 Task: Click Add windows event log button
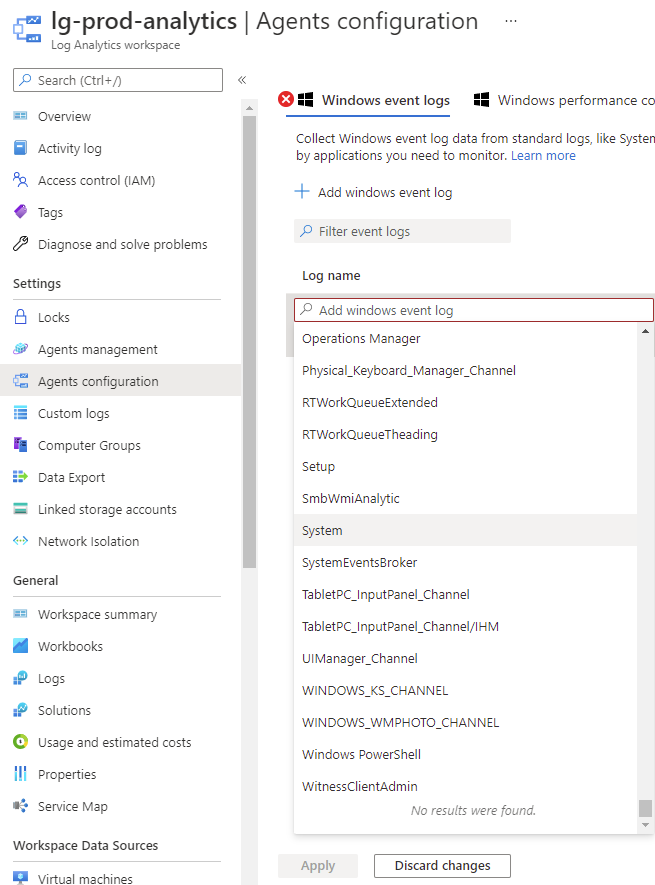pyautogui.click(x=374, y=192)
